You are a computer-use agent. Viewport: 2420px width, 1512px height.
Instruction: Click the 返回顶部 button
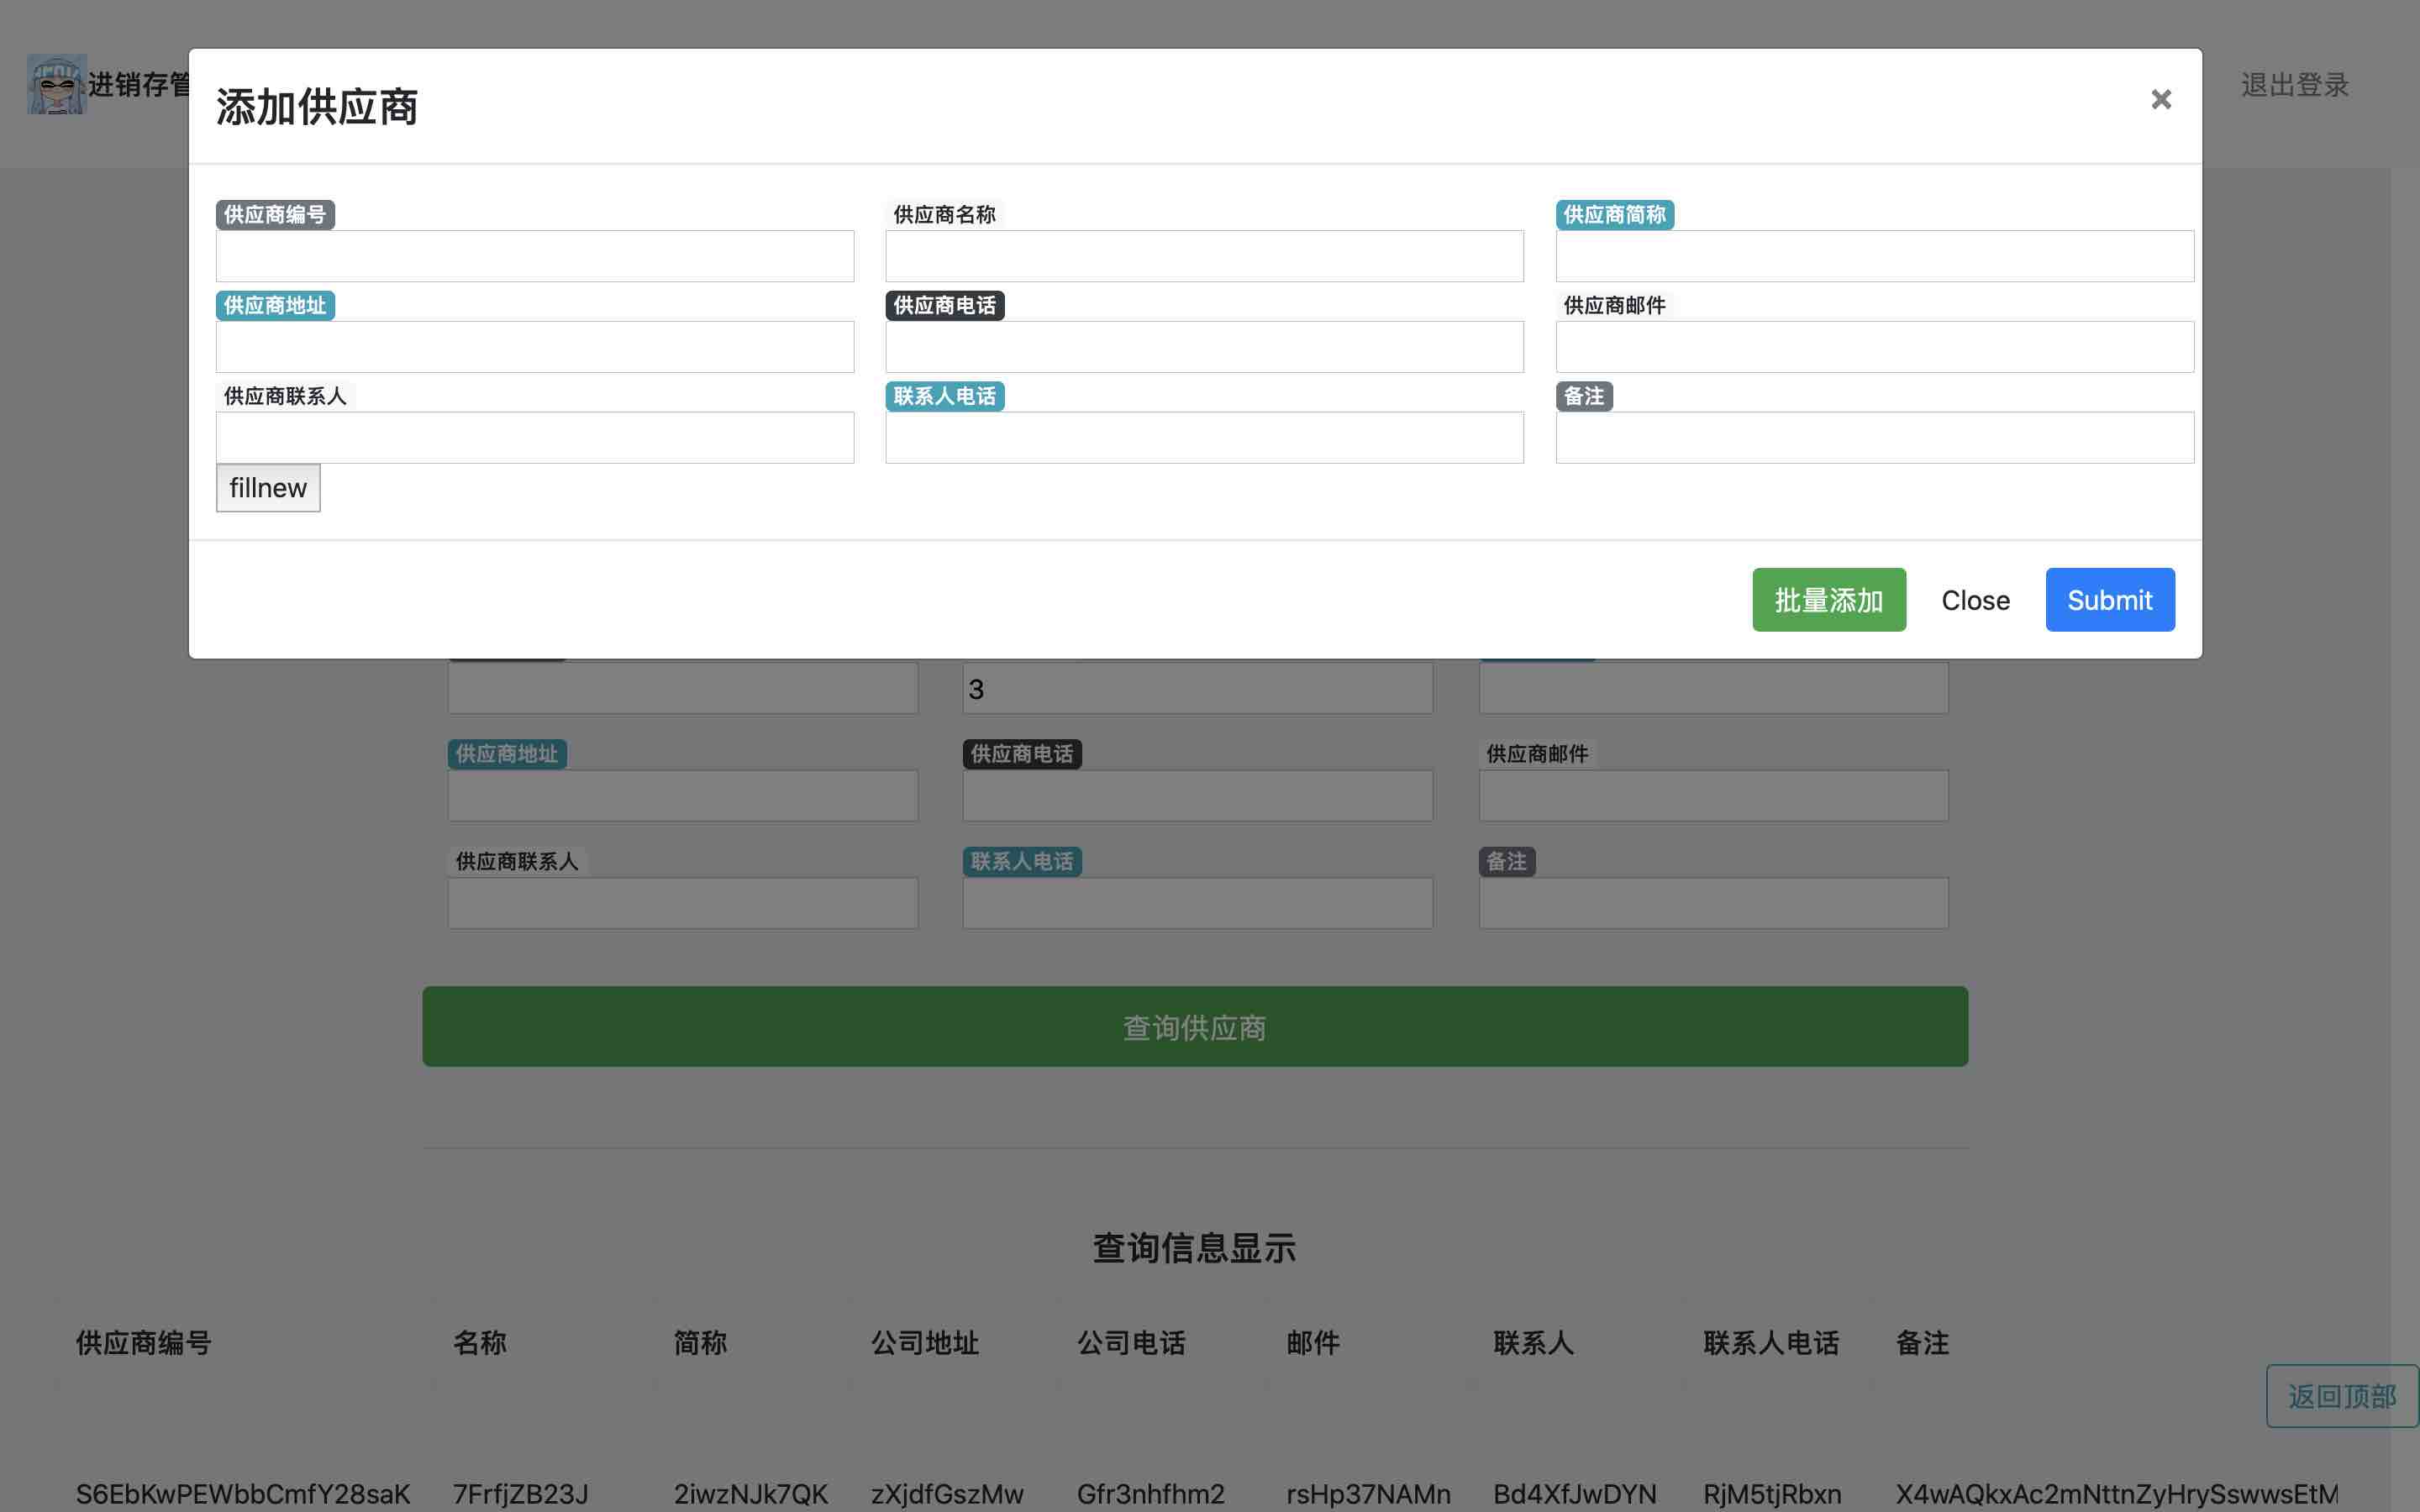2341,1396
